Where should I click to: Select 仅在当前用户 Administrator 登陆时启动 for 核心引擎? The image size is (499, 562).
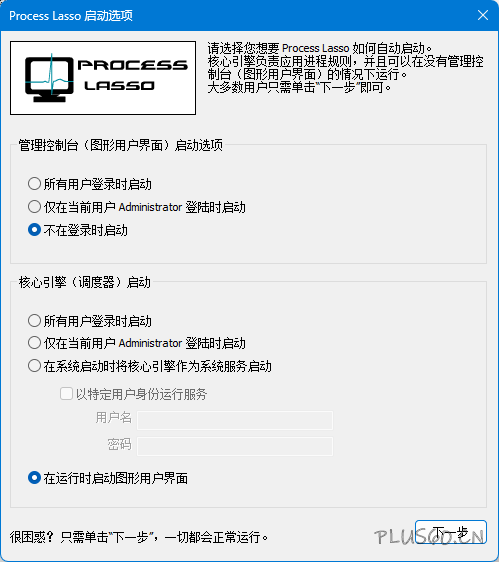click(137, 343)
